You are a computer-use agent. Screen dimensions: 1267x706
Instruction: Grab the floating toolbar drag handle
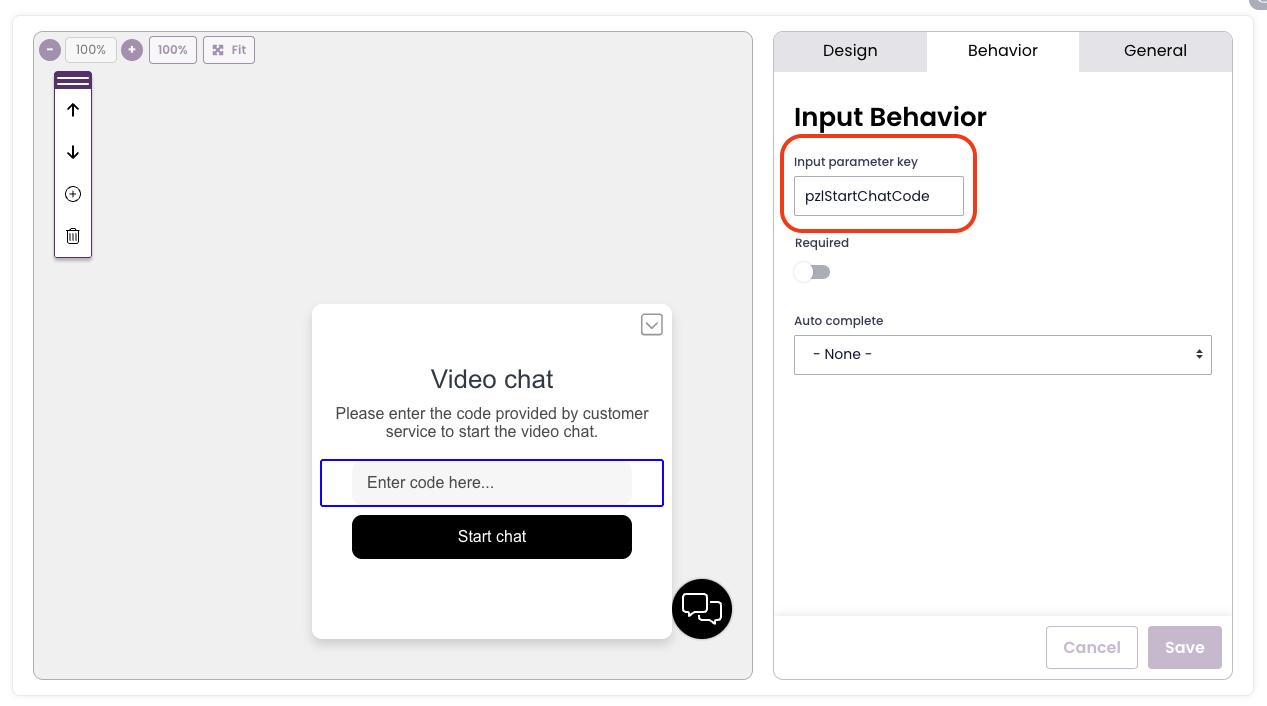73,81
